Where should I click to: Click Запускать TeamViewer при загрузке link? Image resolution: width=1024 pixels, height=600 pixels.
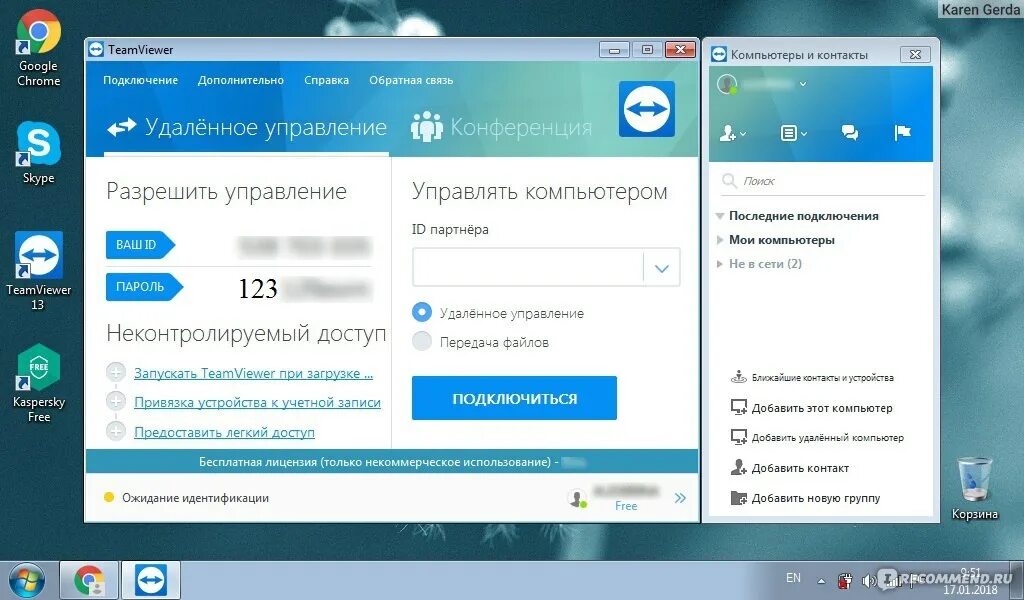(x=253, y=373)
